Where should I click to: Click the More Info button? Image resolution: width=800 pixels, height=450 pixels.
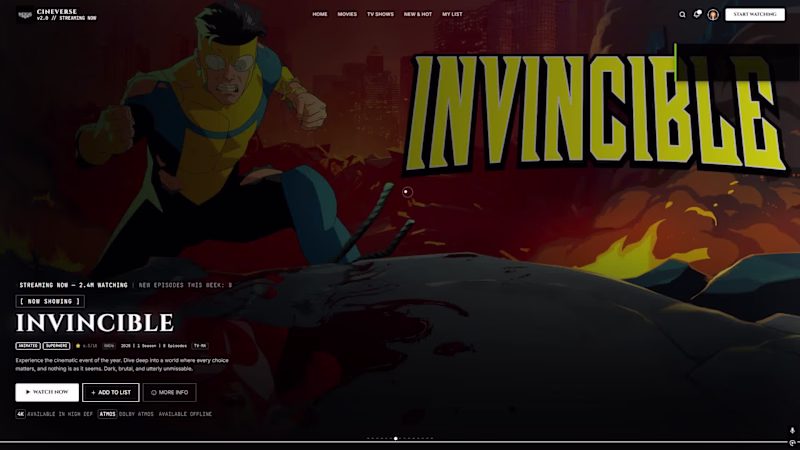click(169, 392)
